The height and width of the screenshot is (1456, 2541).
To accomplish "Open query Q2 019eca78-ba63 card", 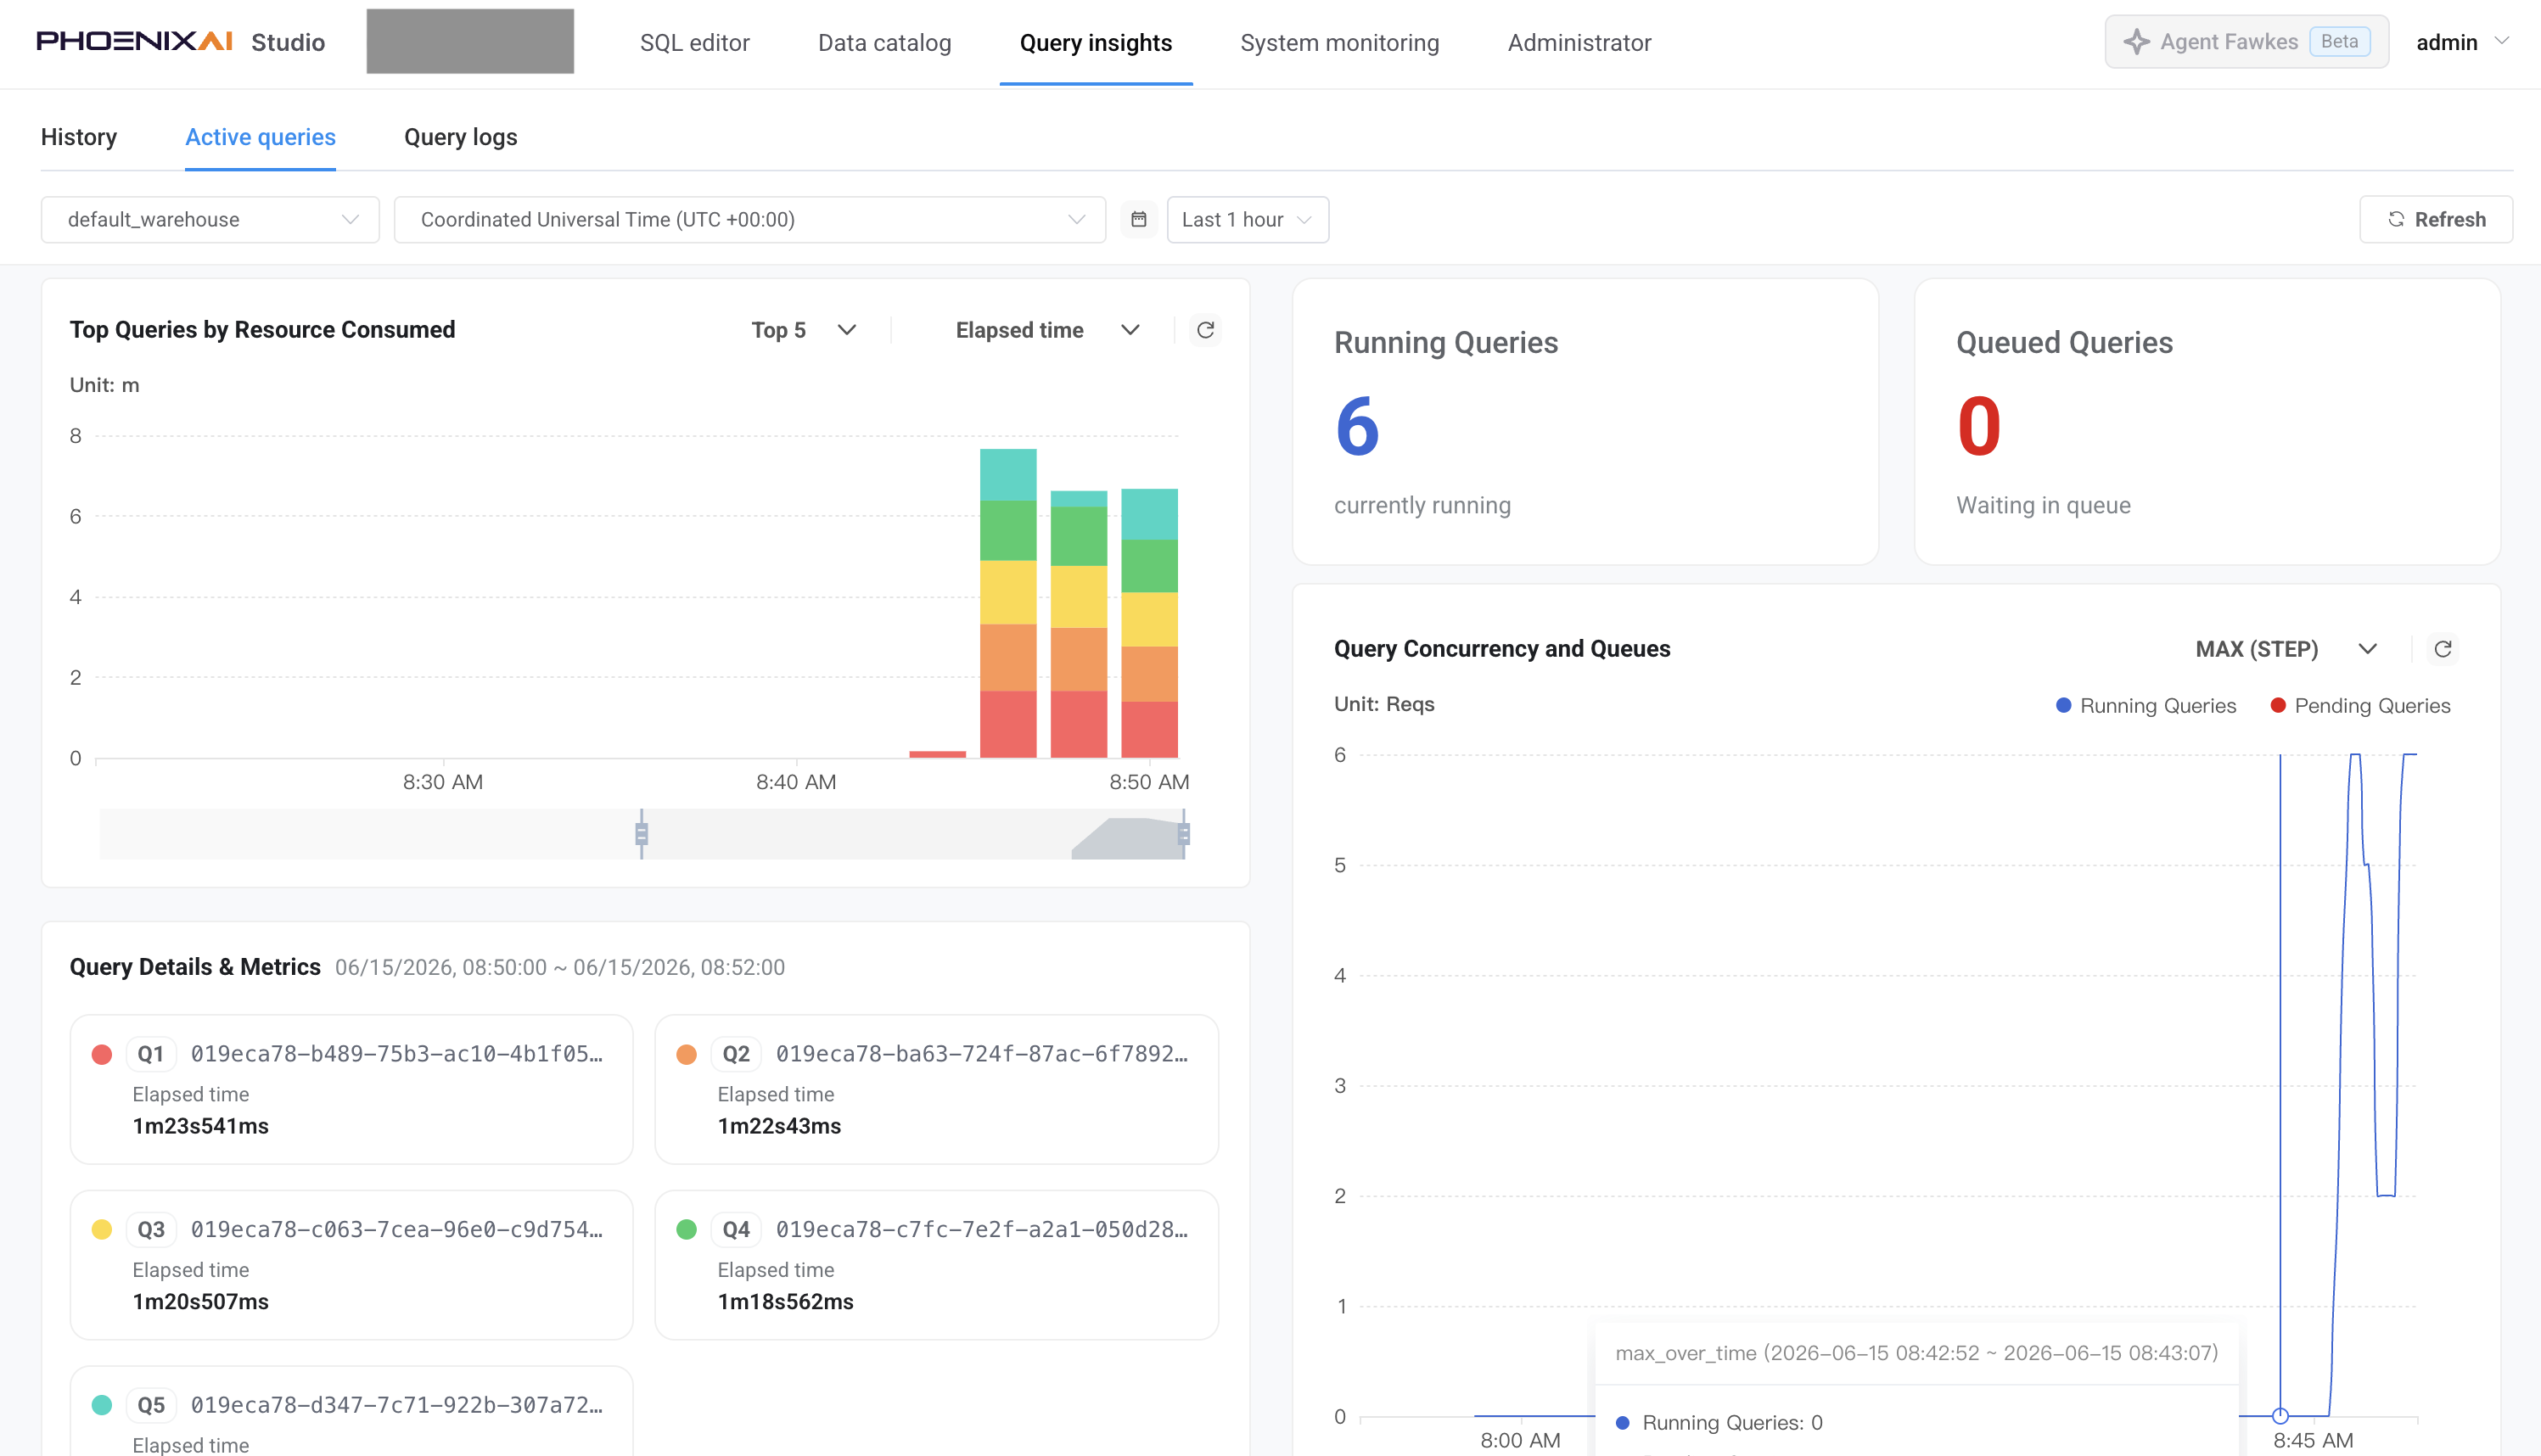I will (x=936, y=1089).
